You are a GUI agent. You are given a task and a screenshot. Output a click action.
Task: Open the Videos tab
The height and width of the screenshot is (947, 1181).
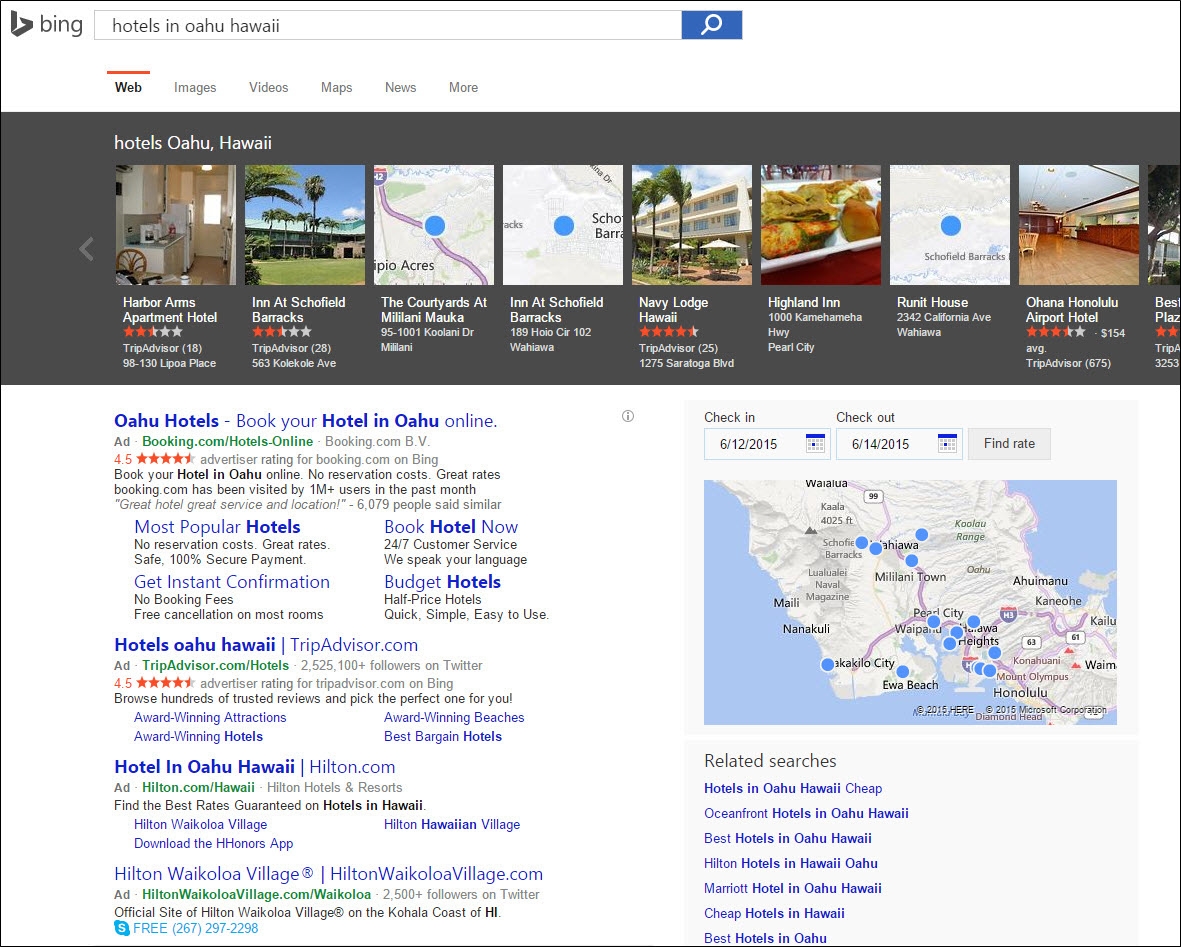[x=269, y=87]
